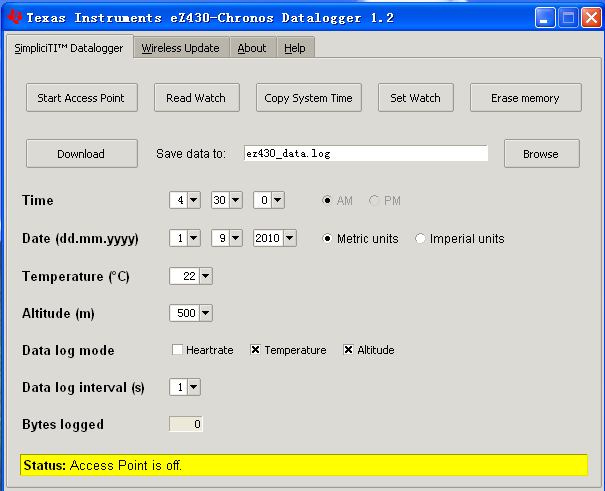Click the Erase memory button
The width and height of the screenshot is (605, 491).
[525, 98]
